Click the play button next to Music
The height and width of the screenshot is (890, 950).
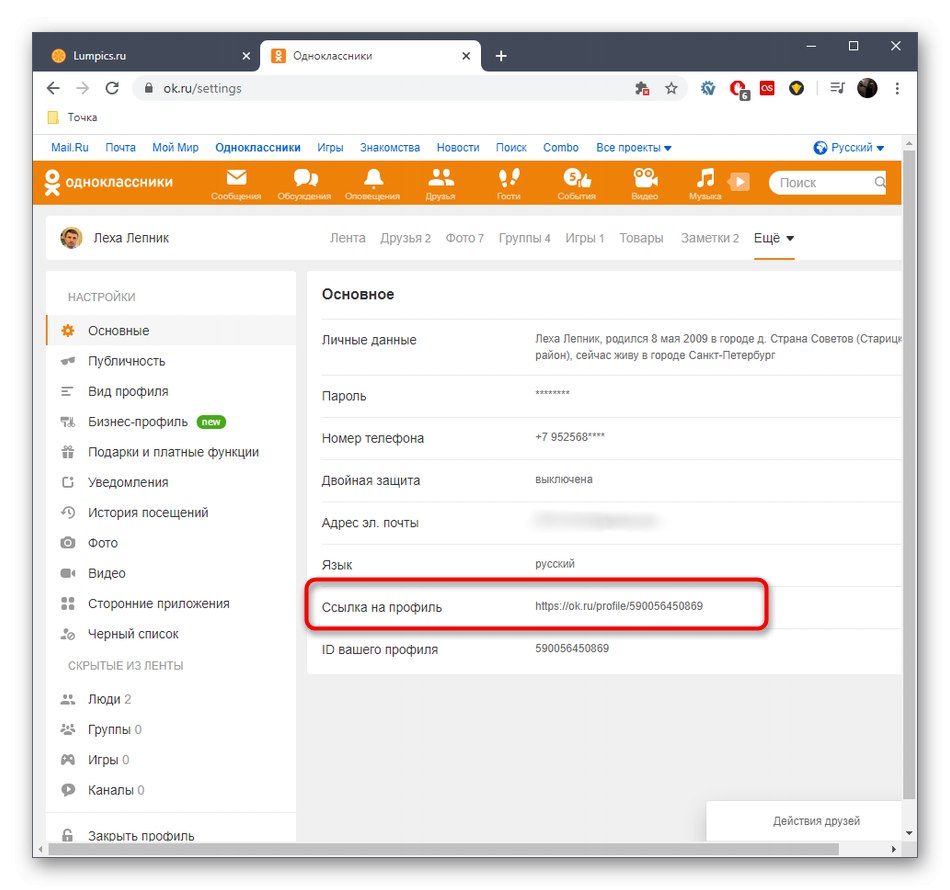coord(739,182)
